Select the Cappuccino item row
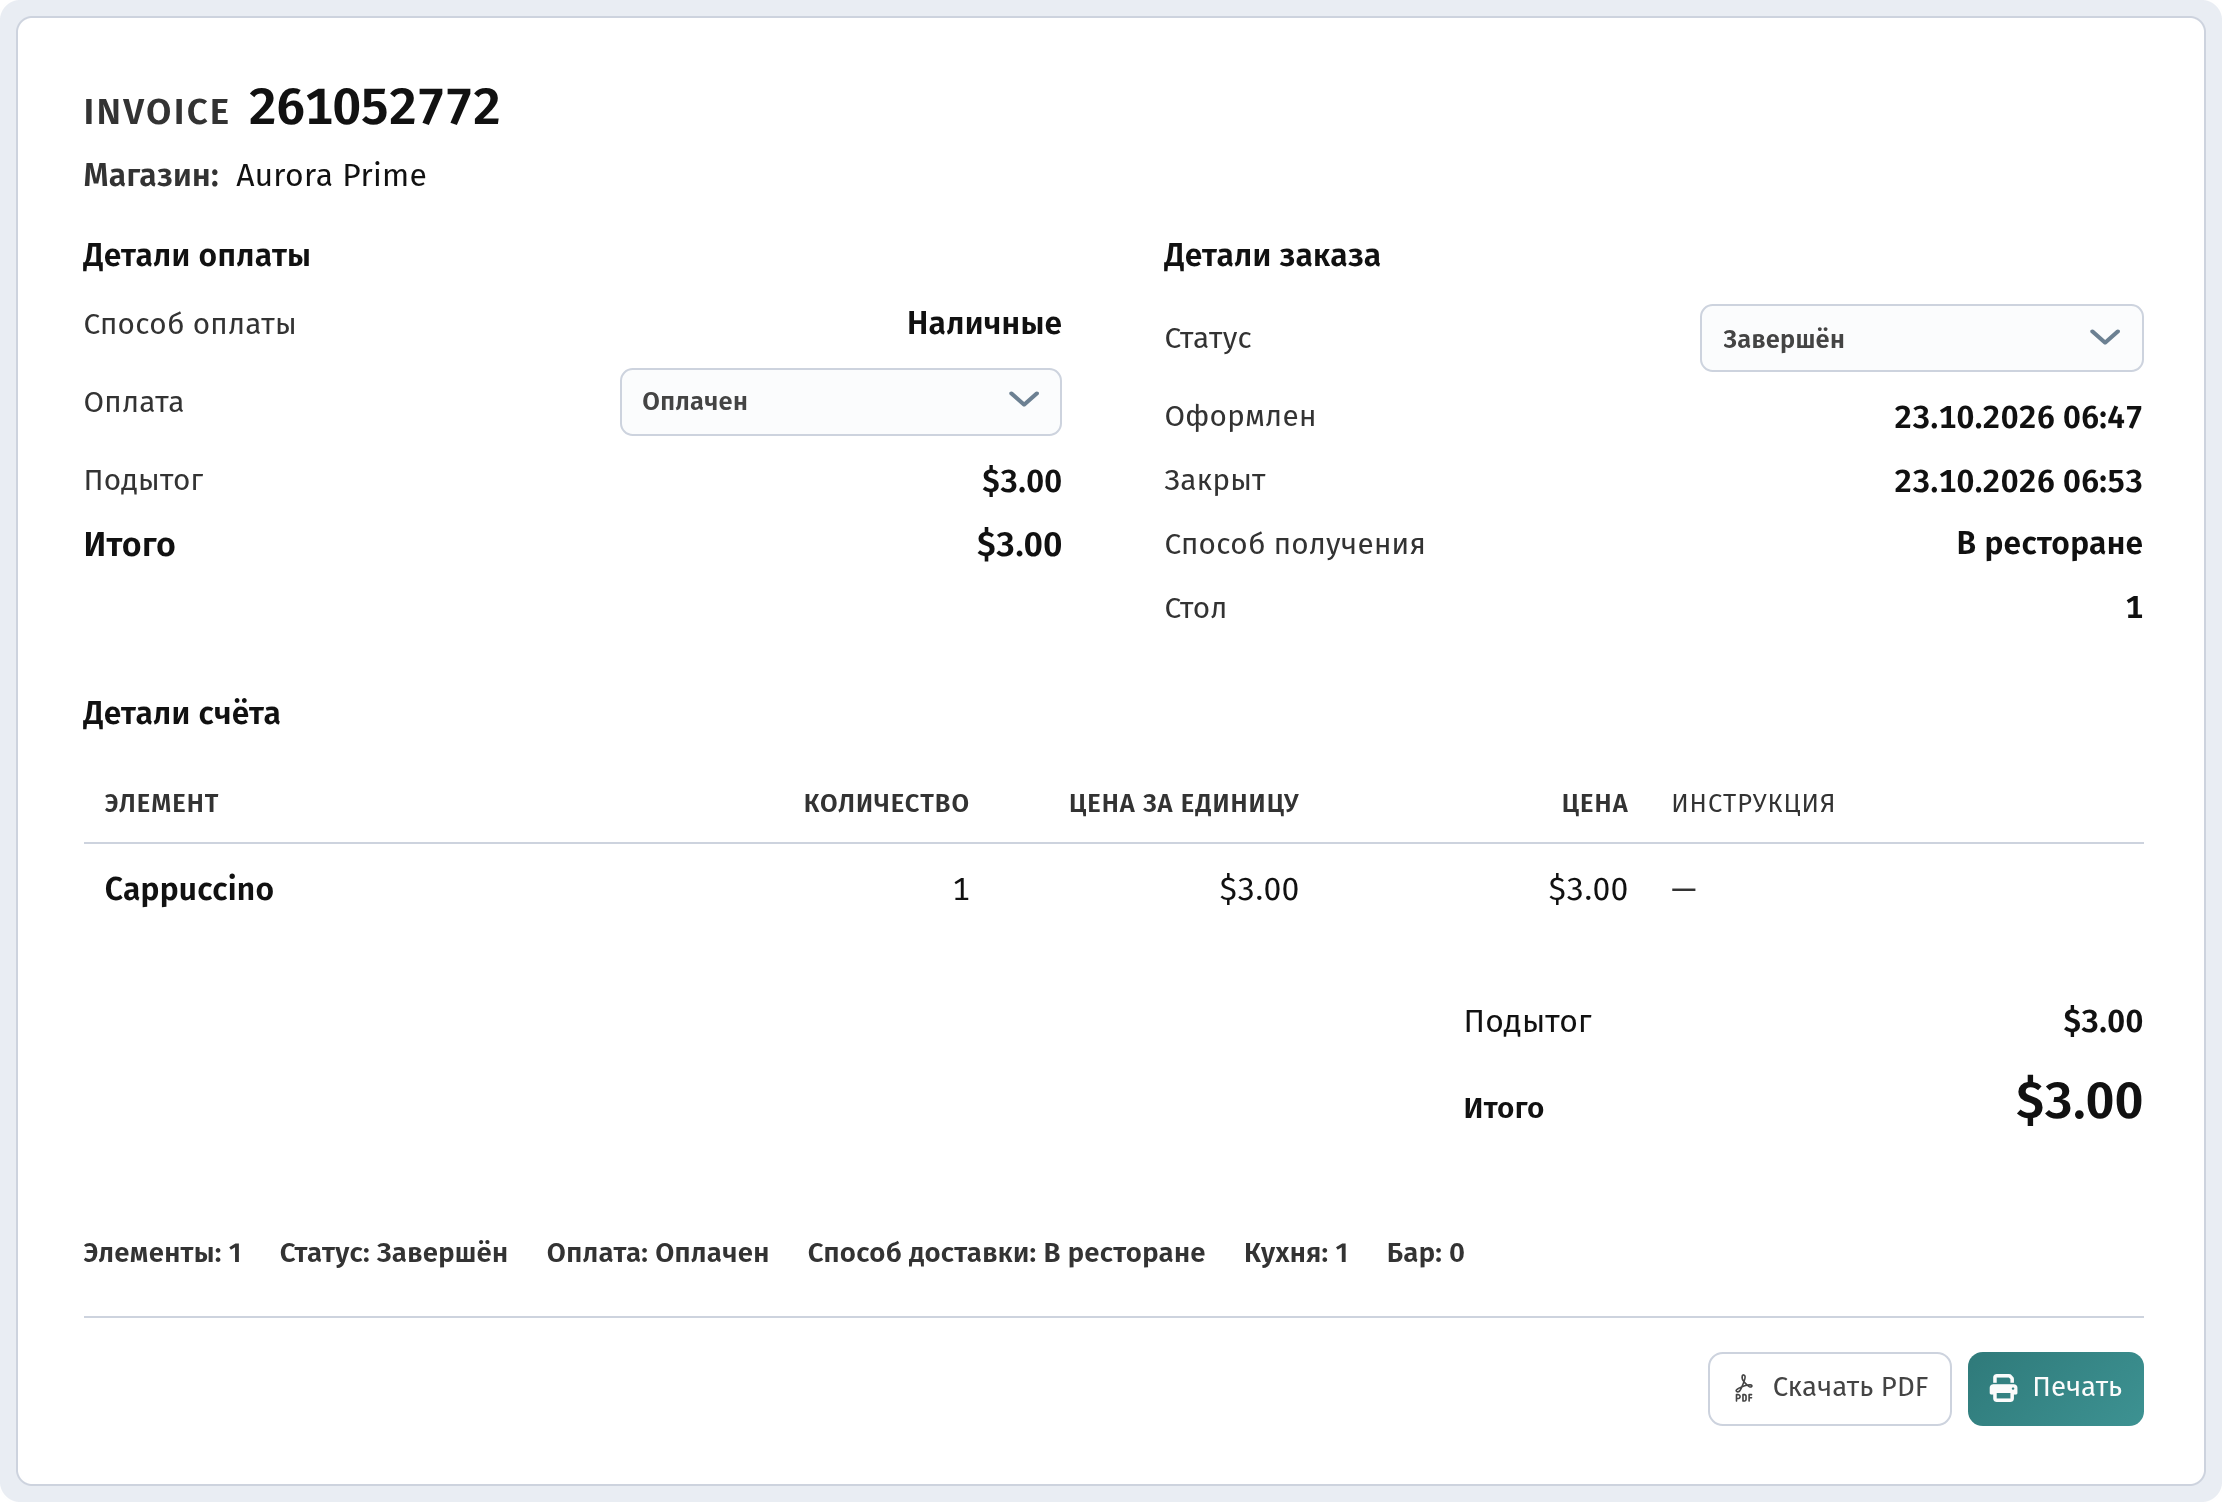The image size is (2222, 1502). click(x=1113, y=889)
